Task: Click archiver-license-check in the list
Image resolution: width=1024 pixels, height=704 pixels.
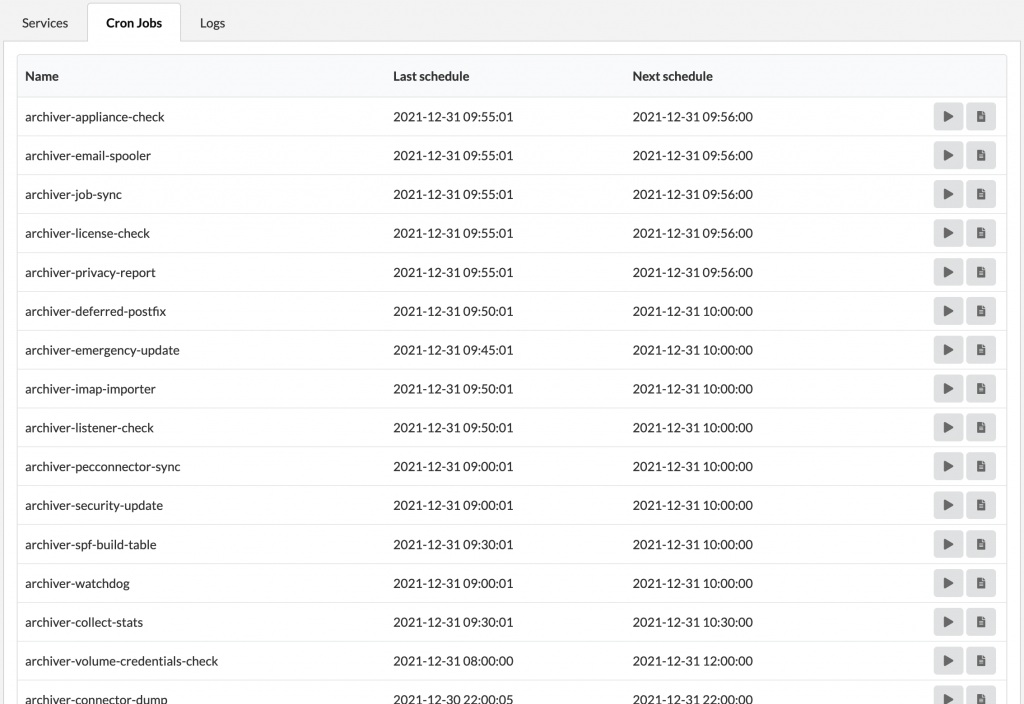Action: (x=88, y=233)
